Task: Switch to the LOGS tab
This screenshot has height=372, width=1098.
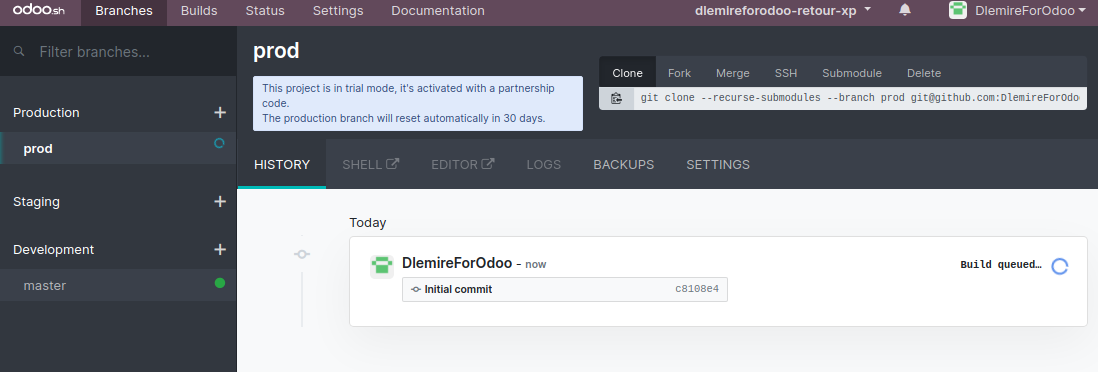Action: (543, 165)
